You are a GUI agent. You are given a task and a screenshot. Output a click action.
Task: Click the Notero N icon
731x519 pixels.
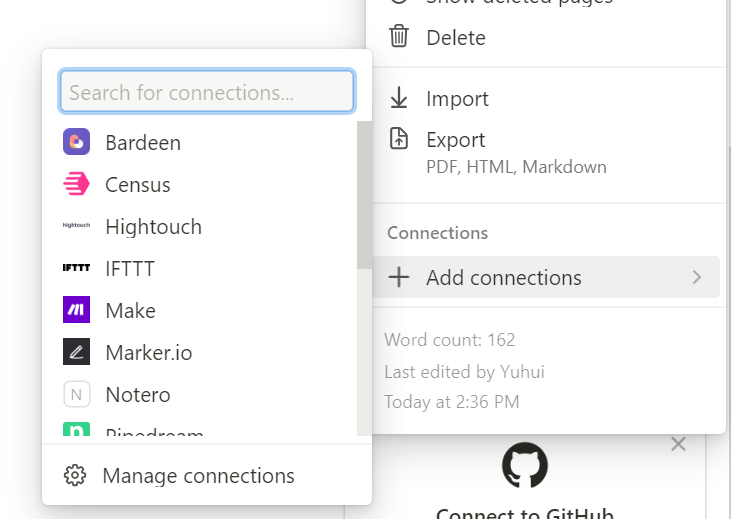point(77,394)
